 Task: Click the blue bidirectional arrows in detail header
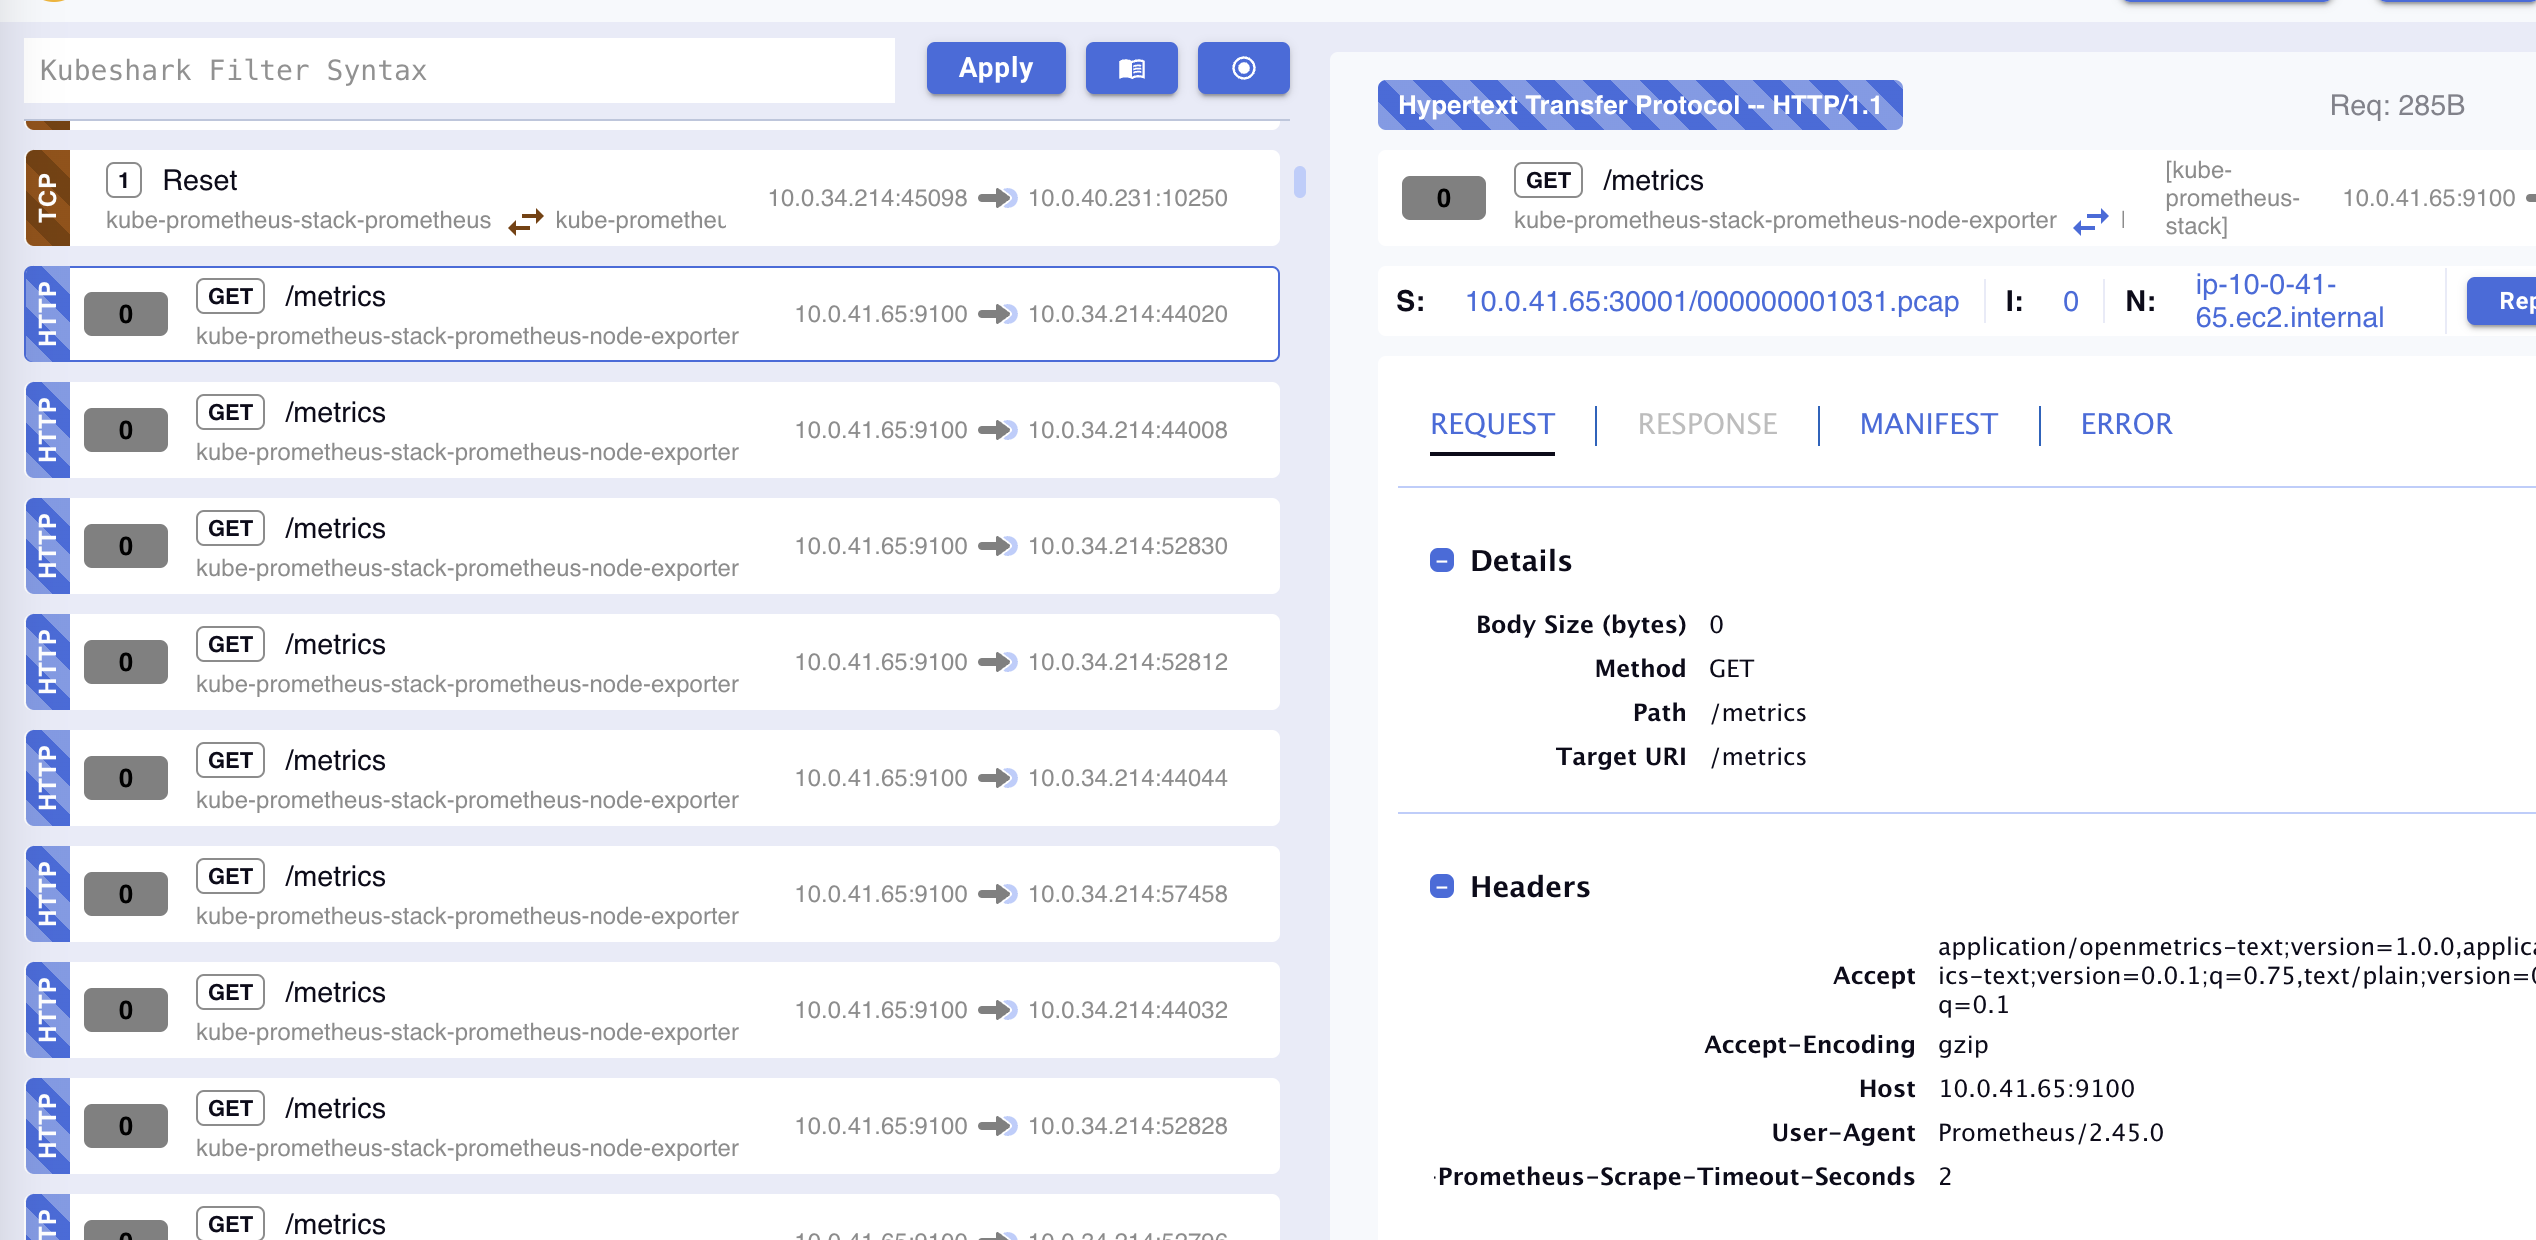coord(2090,221)
